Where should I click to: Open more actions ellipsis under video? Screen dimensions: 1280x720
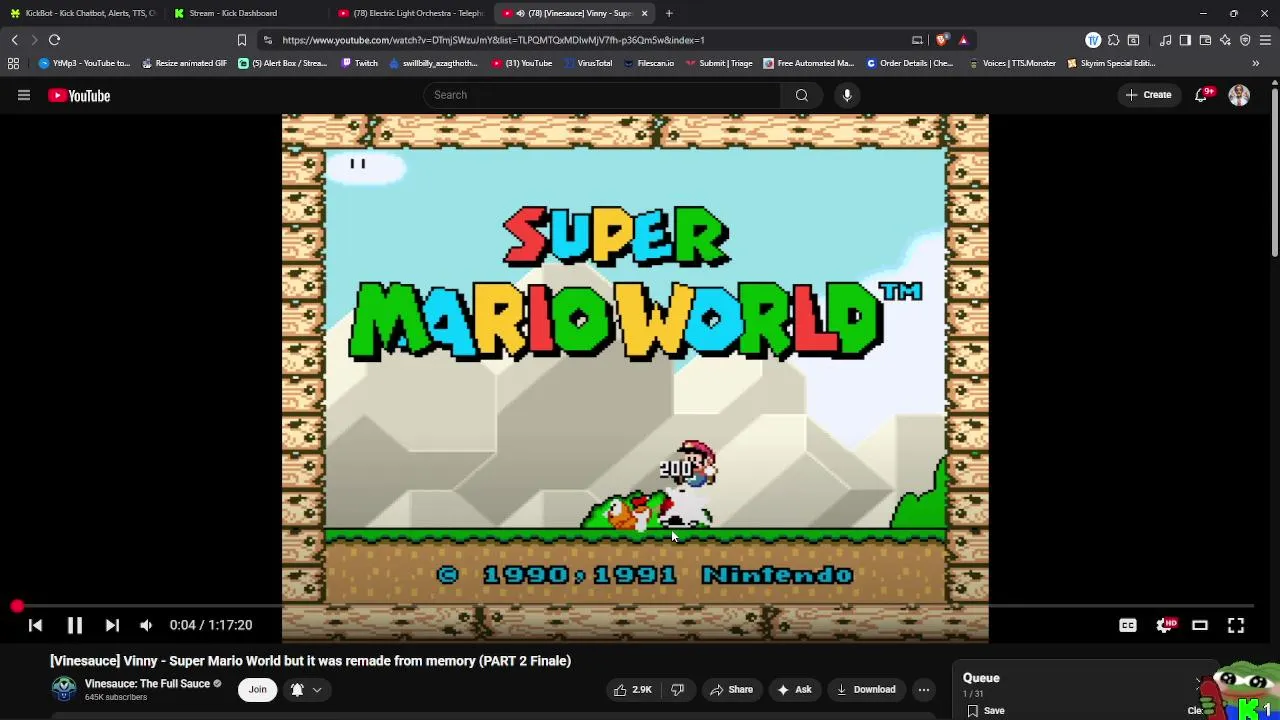click(924, 689)
